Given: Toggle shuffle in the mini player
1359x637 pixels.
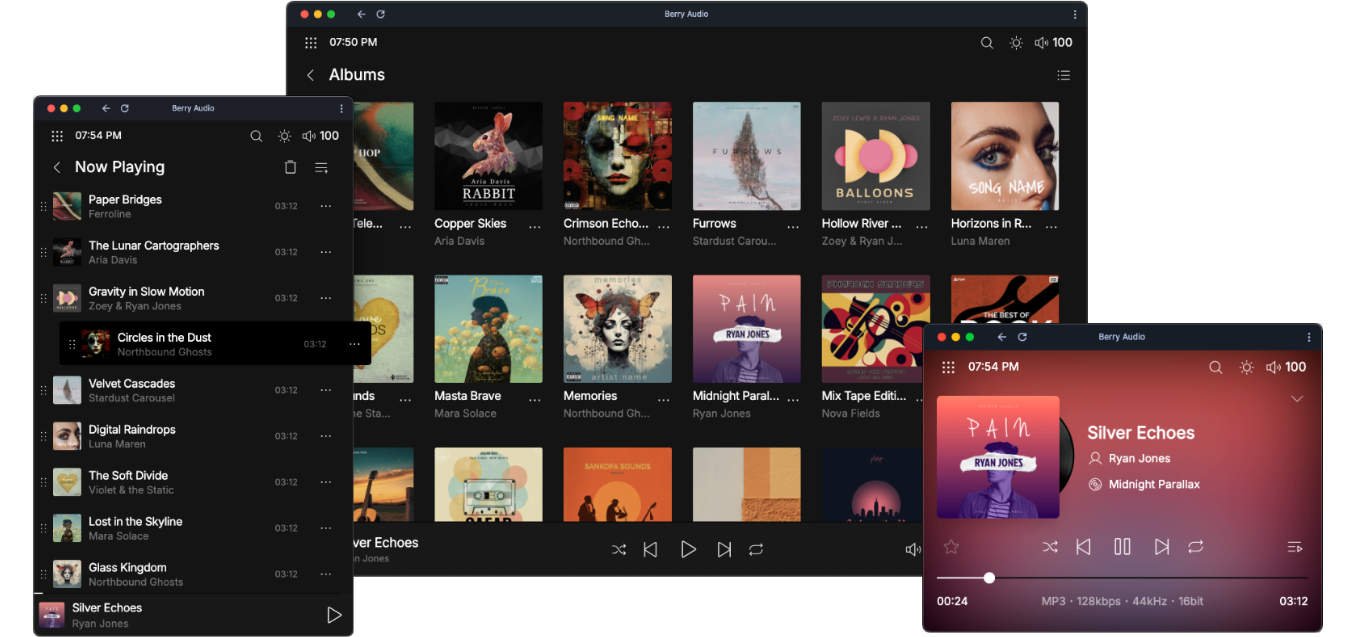Looking at the screenshot, I should [x=1050, y=547].
